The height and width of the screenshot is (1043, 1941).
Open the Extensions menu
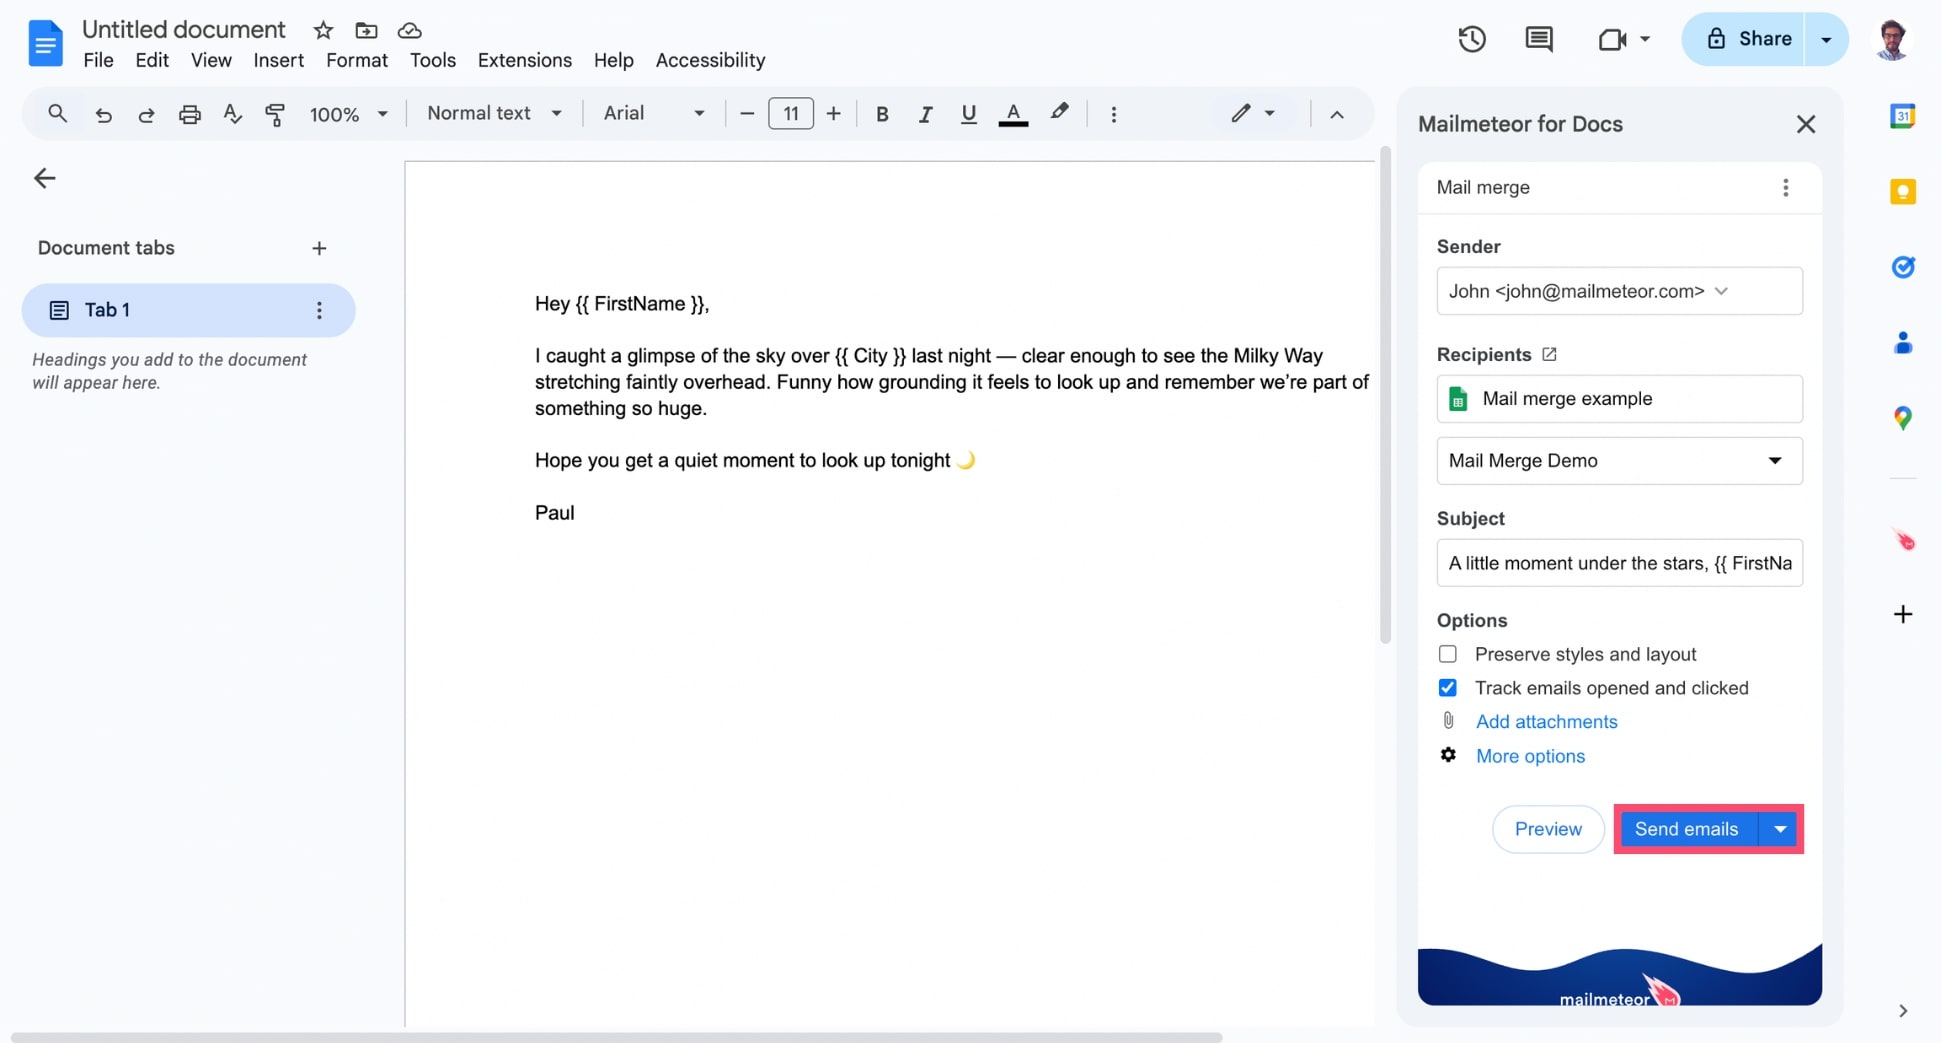coord(524,60)
